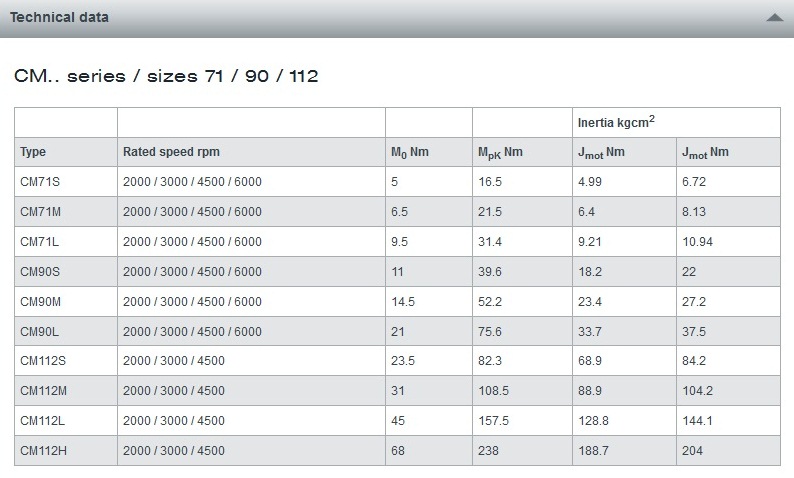Click the 238 peak torque value

pyautogui.click(x=488, y=451)
